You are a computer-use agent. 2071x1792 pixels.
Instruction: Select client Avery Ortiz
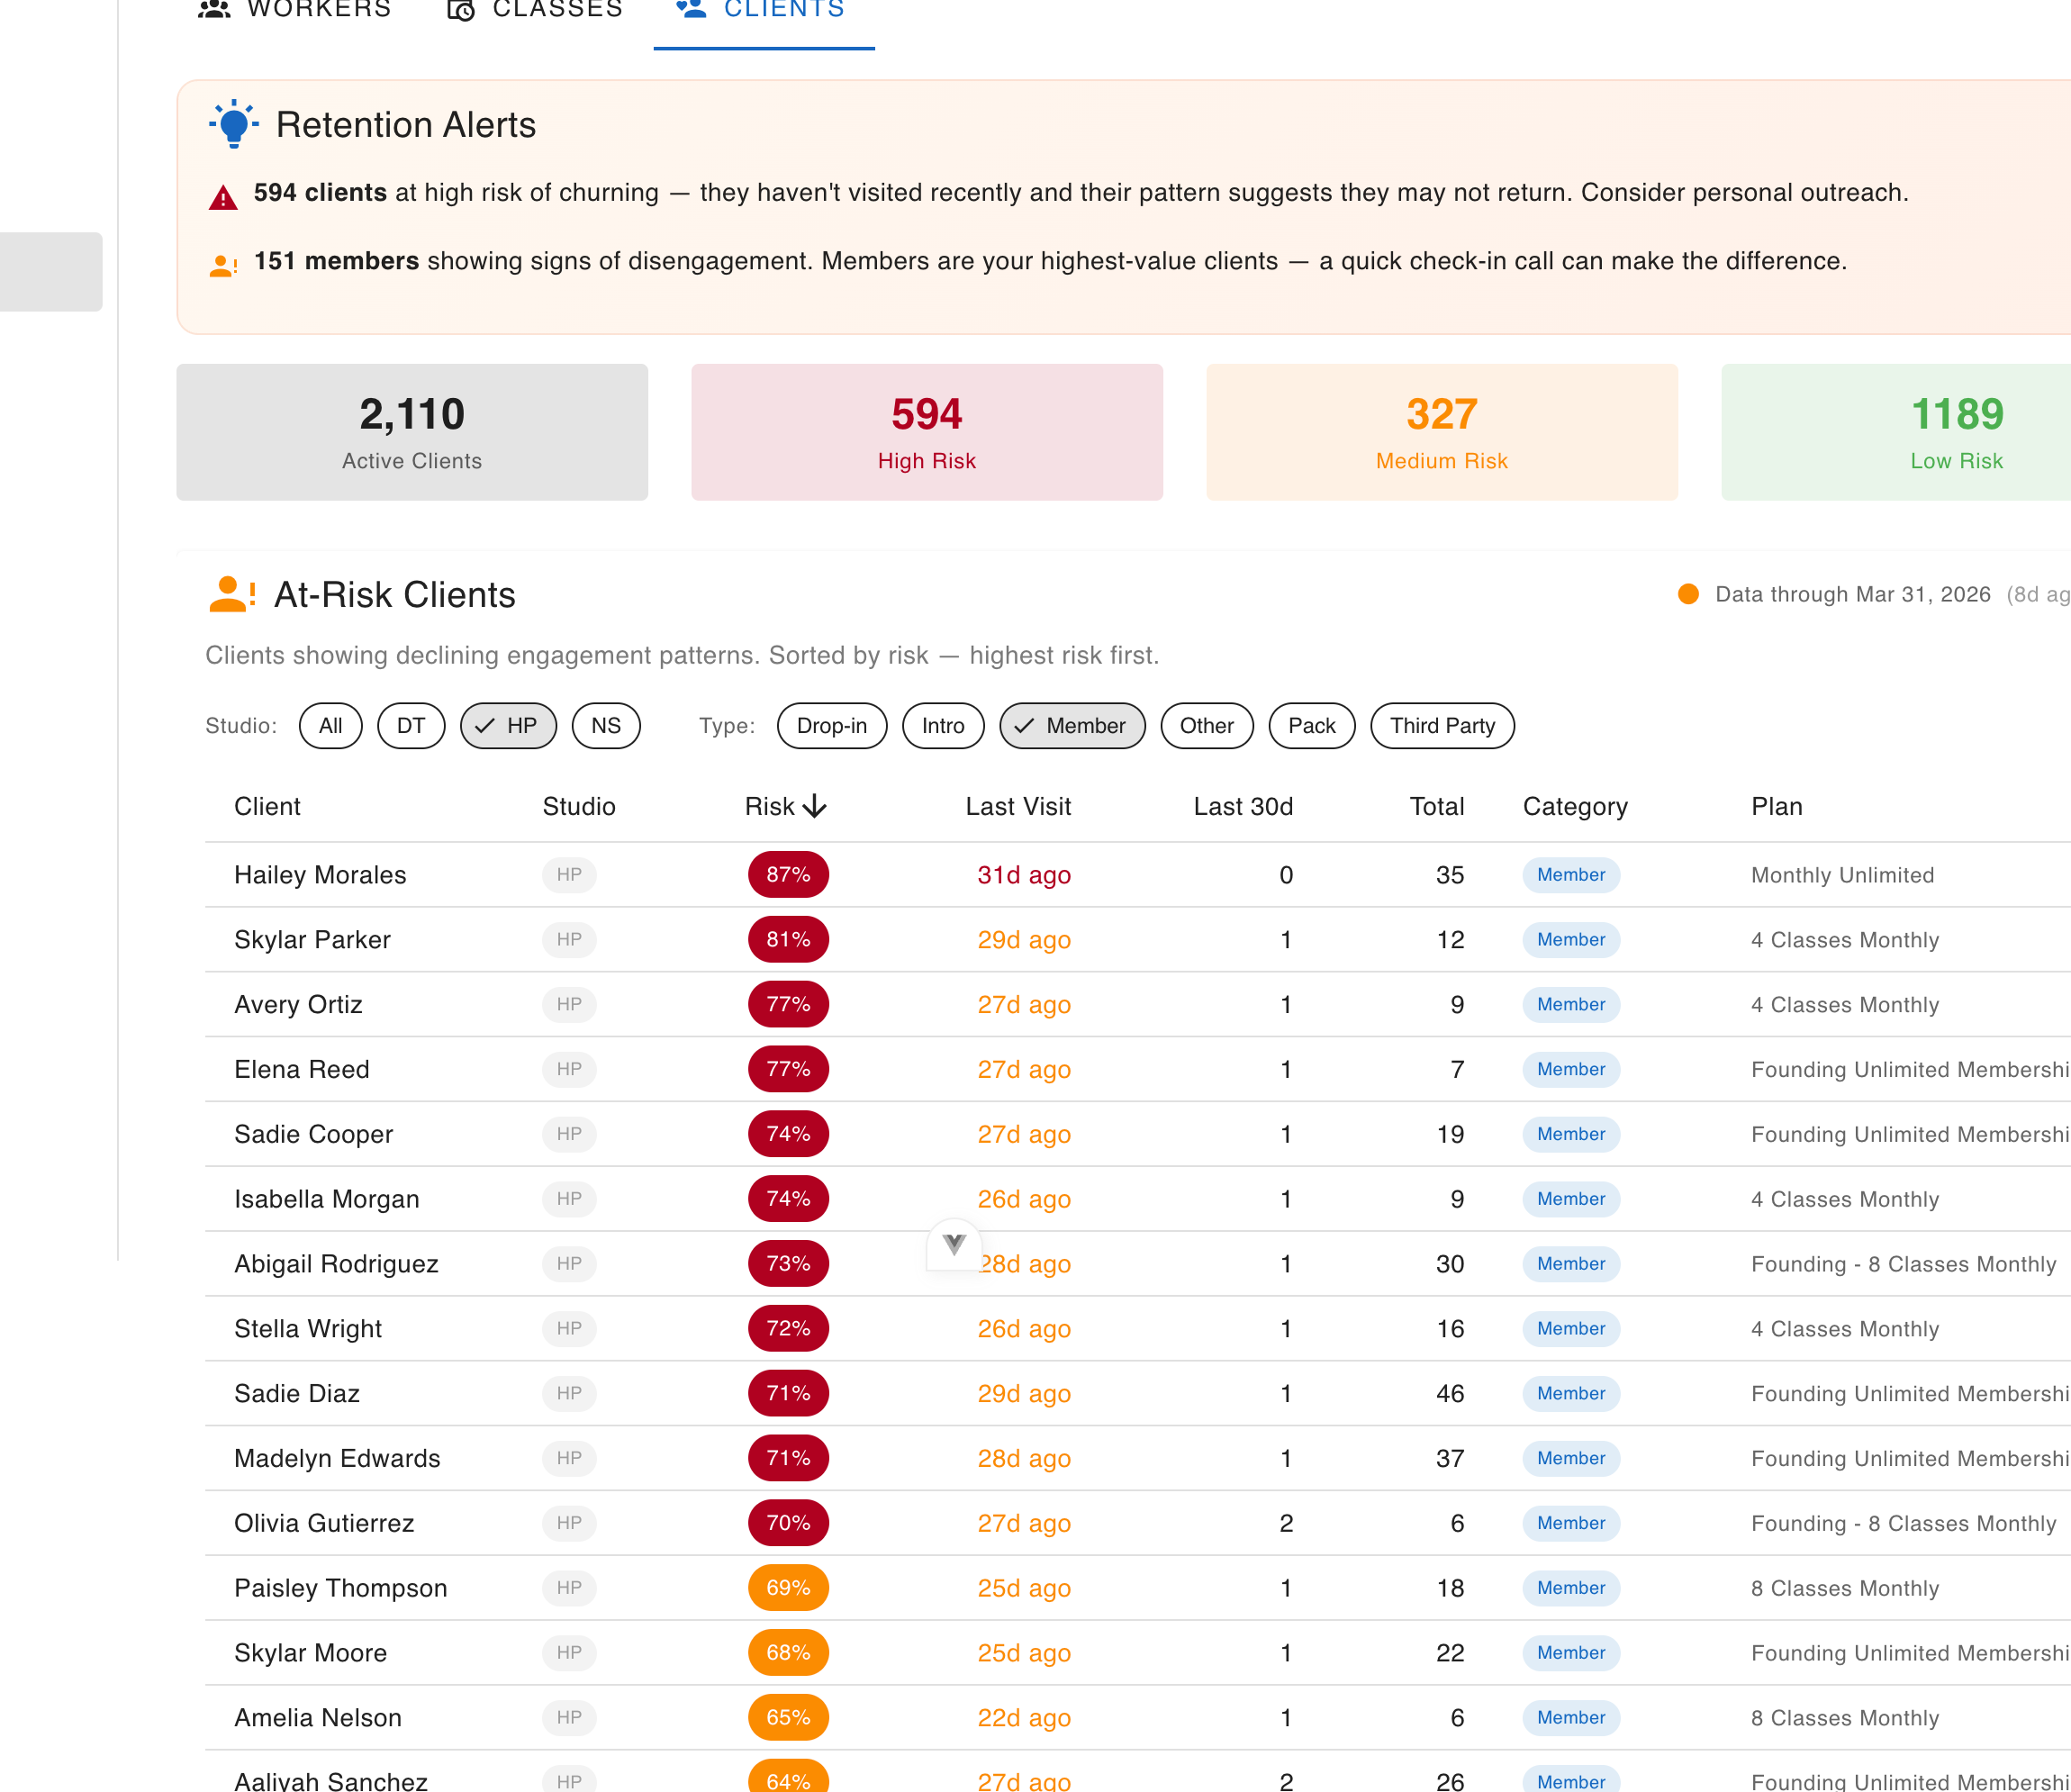point(298,1004)
